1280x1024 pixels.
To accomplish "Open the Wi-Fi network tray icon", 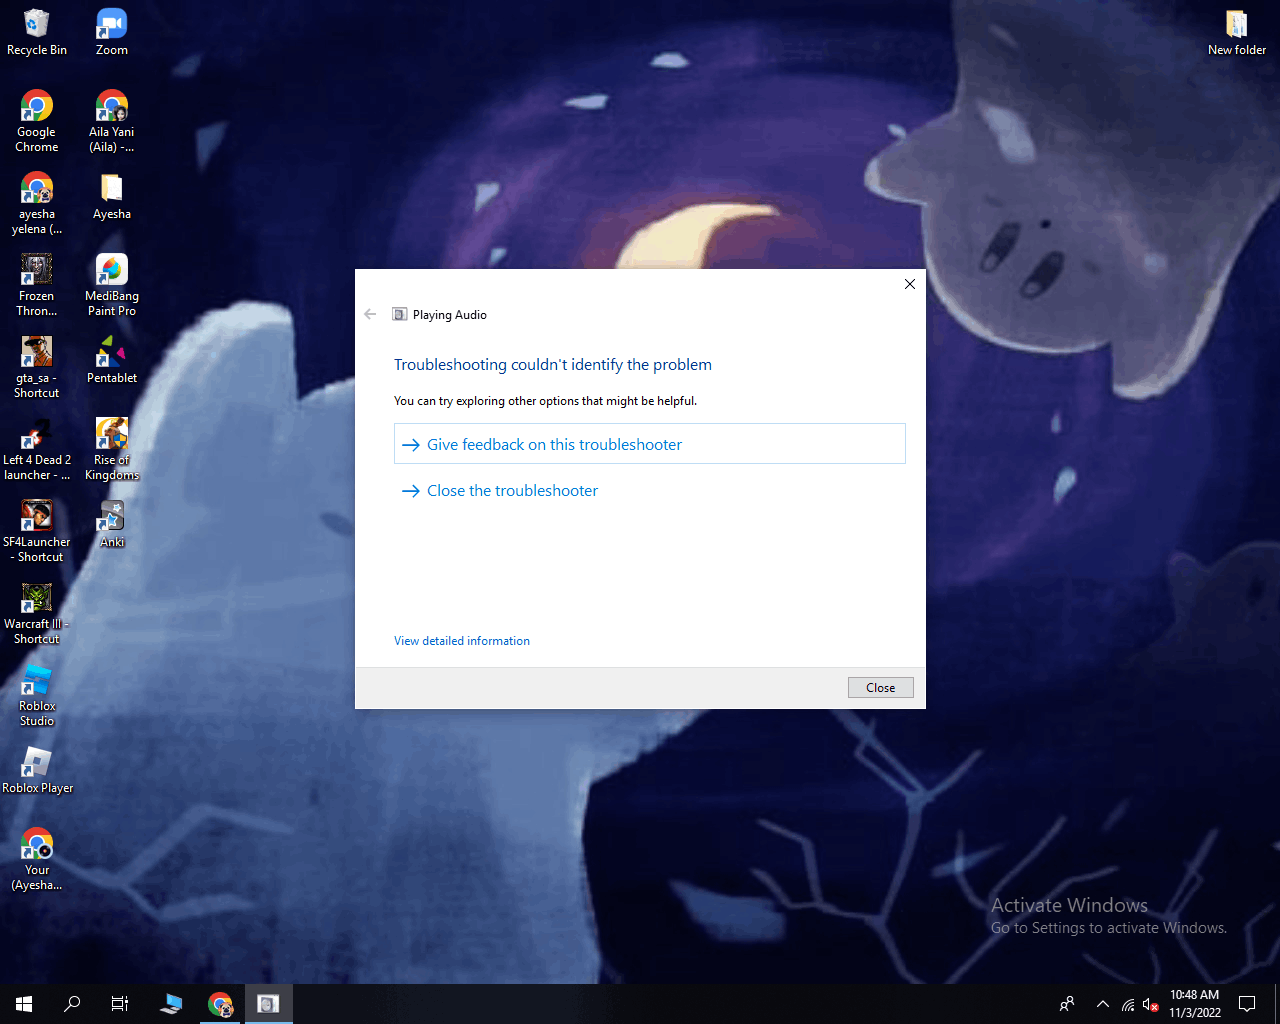I will [1128, 1004].
